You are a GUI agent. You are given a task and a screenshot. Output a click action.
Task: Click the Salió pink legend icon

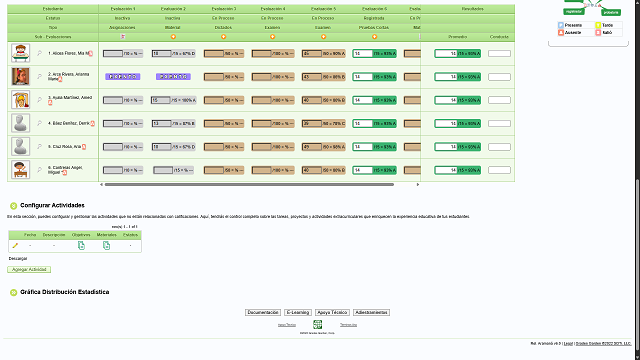(x=598, y=33)
